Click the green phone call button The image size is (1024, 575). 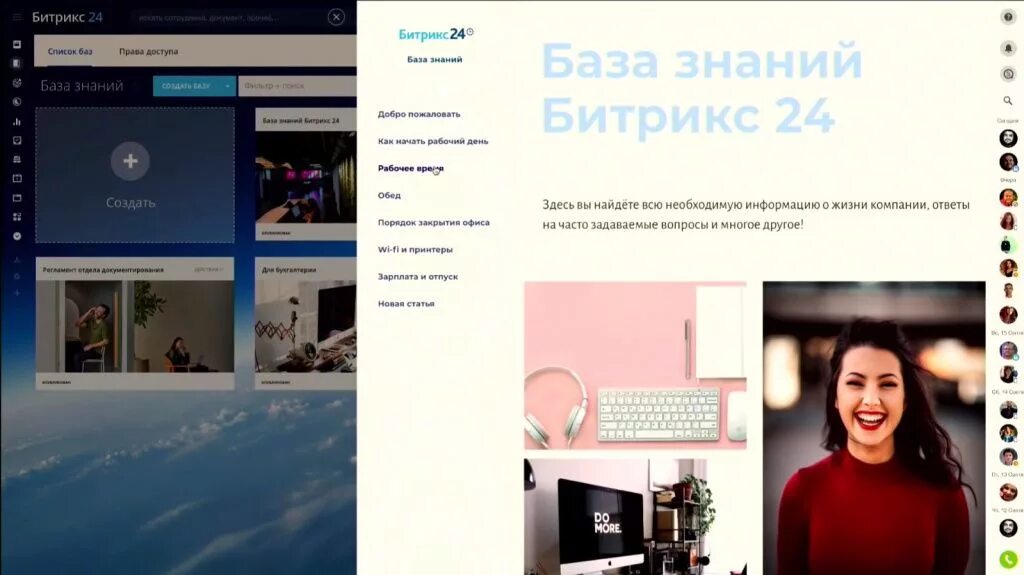click(1008, 559)
